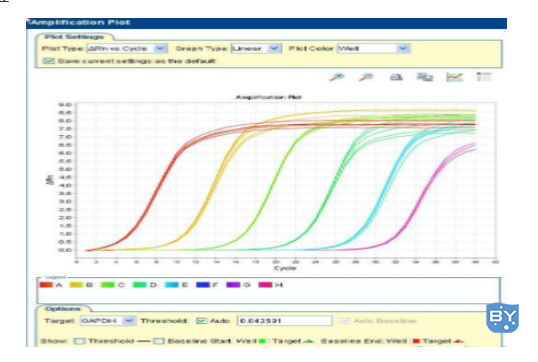Click the light green C legend swatch
This screenshot has width=538, height=362.
[107, 285]
